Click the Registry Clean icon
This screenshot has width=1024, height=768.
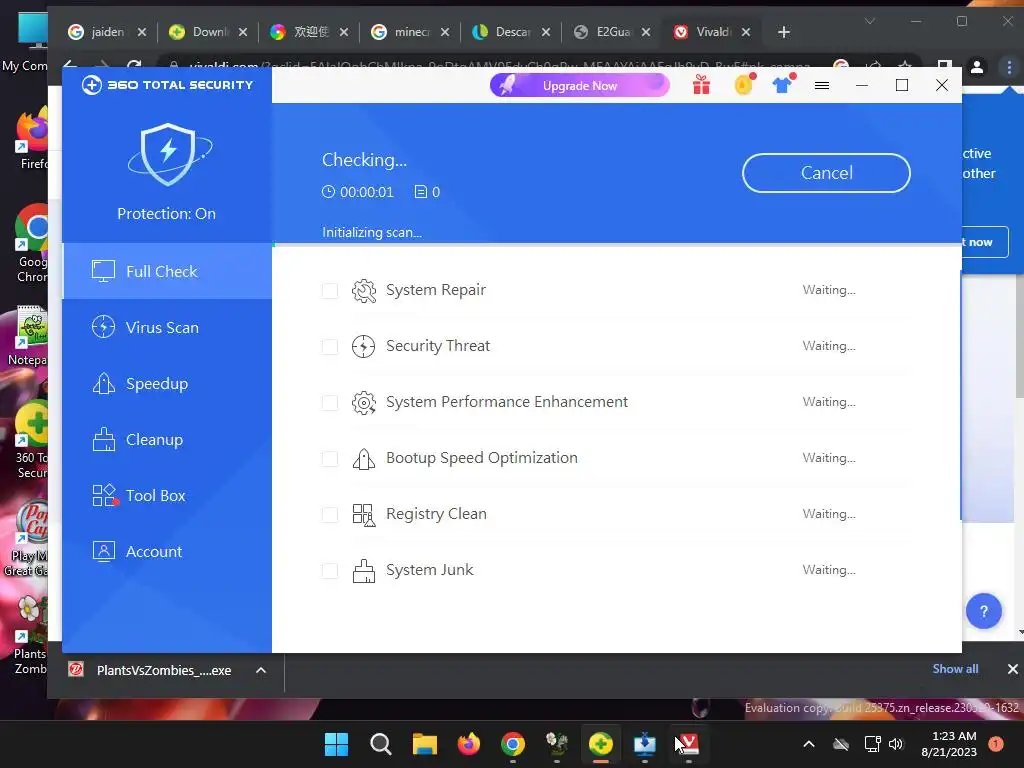[x=364, y=515]
